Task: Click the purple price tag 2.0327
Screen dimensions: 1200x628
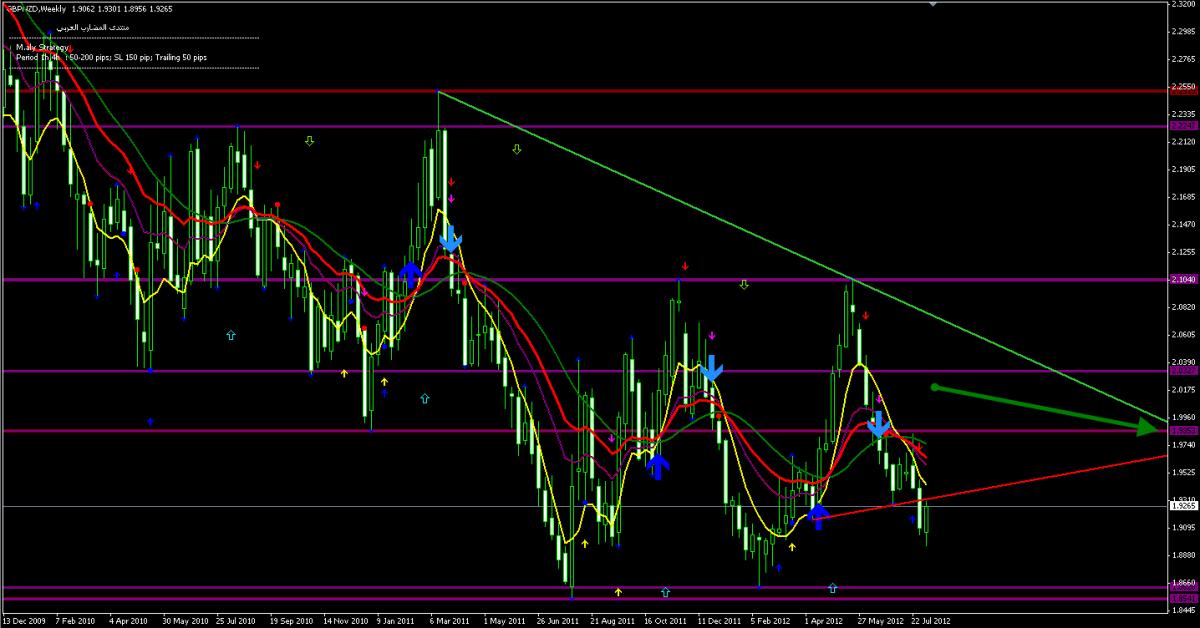Action: tap(1183, 371)
